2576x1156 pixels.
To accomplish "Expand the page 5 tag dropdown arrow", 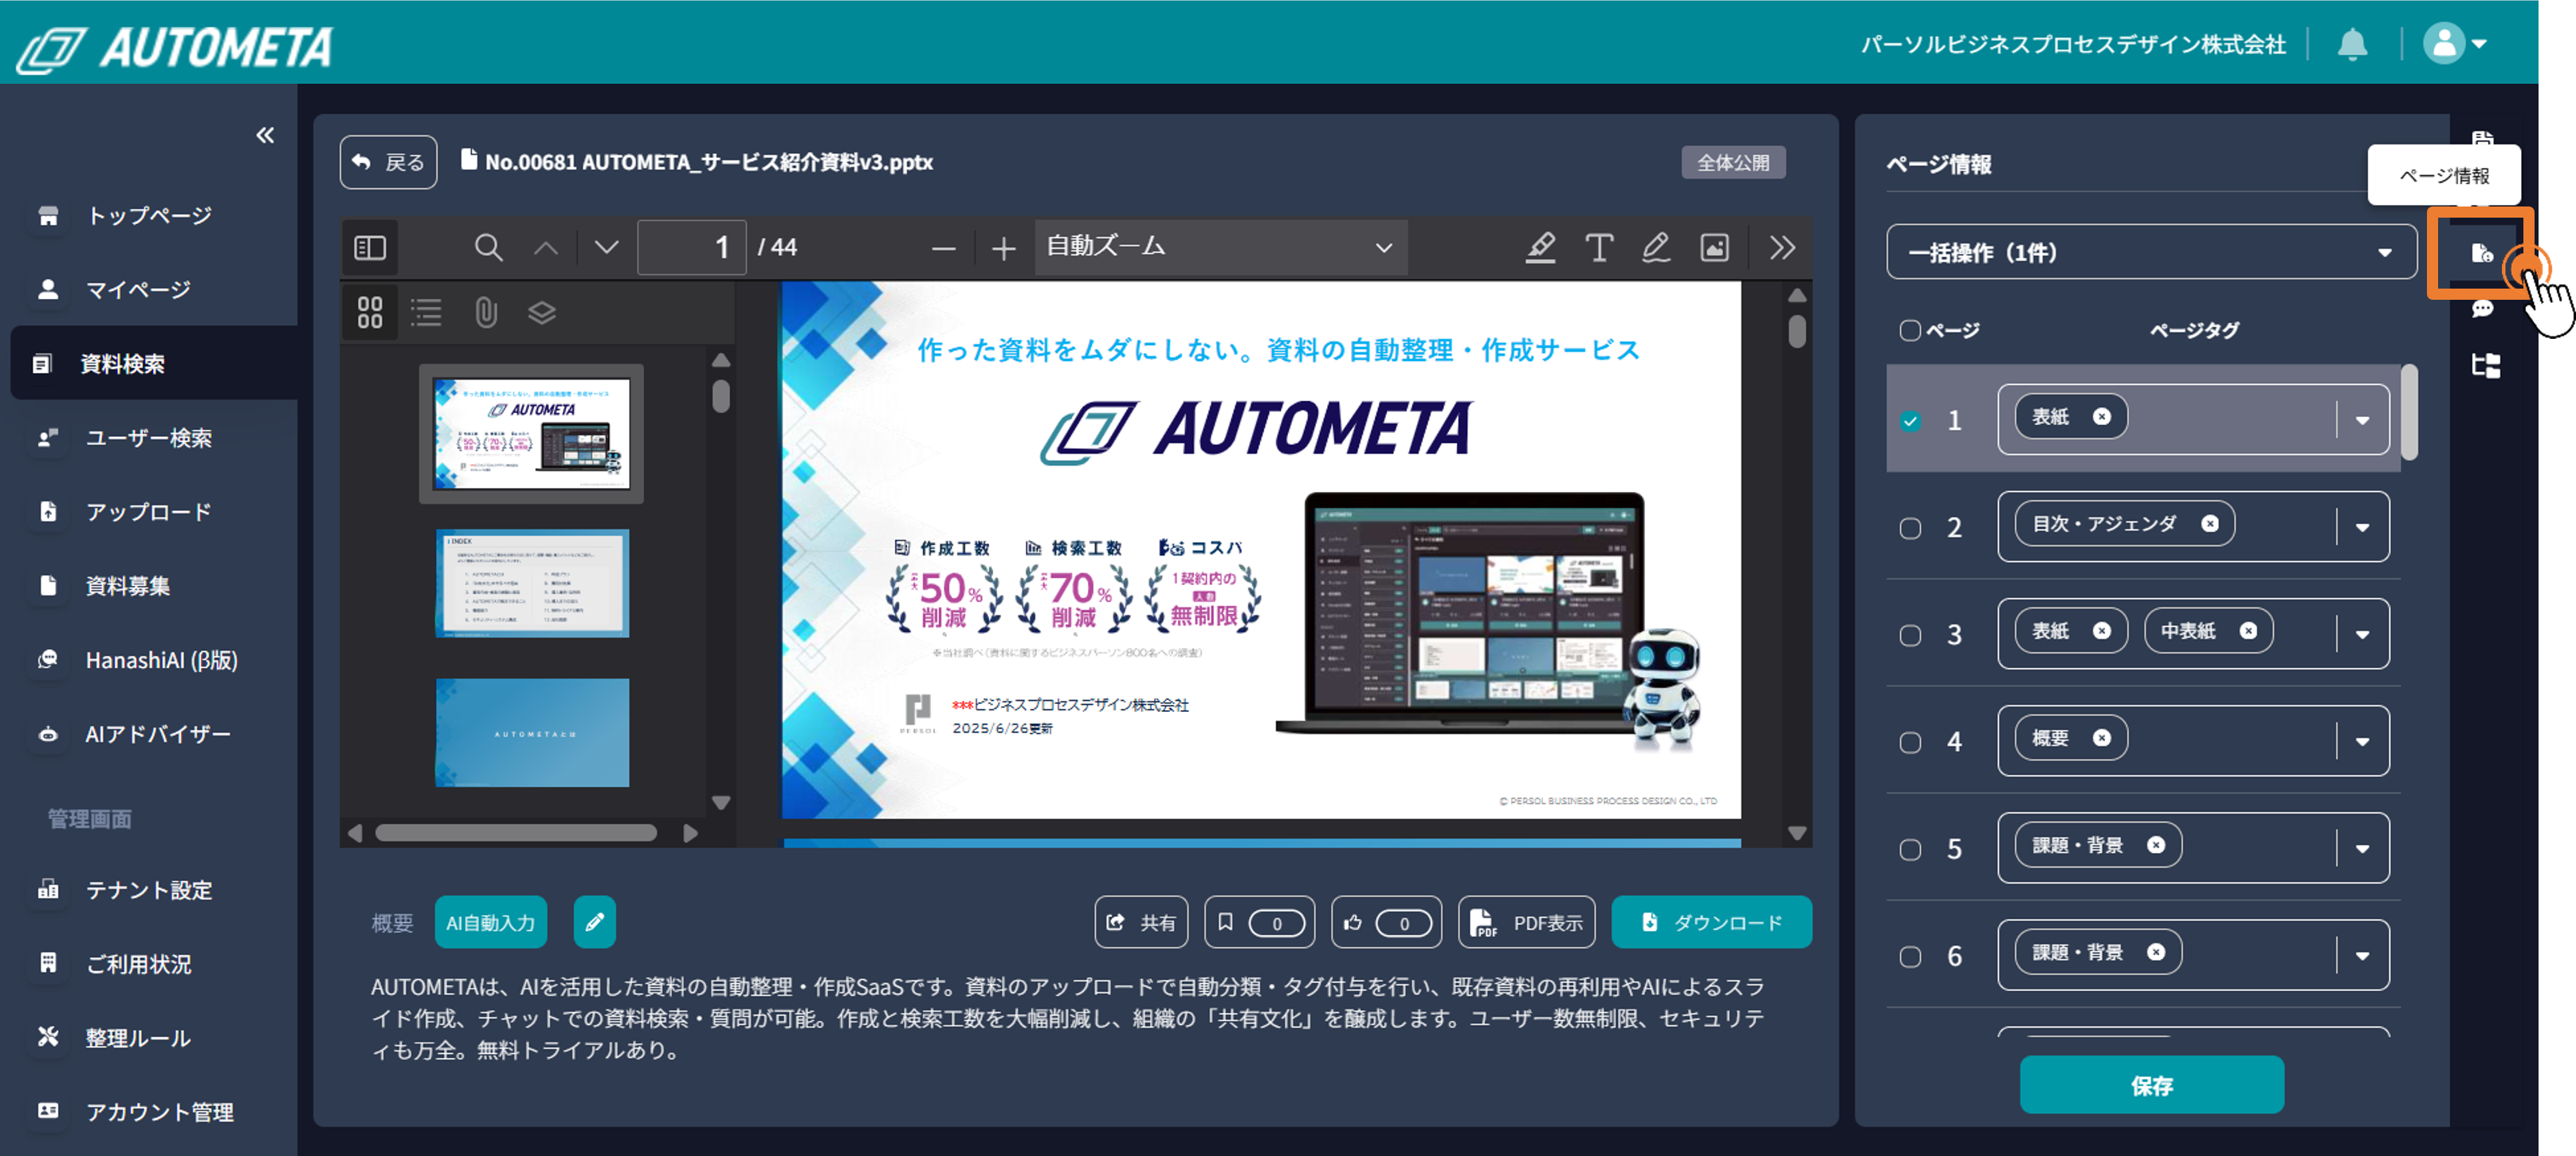I will click(x=2362, y=848).
